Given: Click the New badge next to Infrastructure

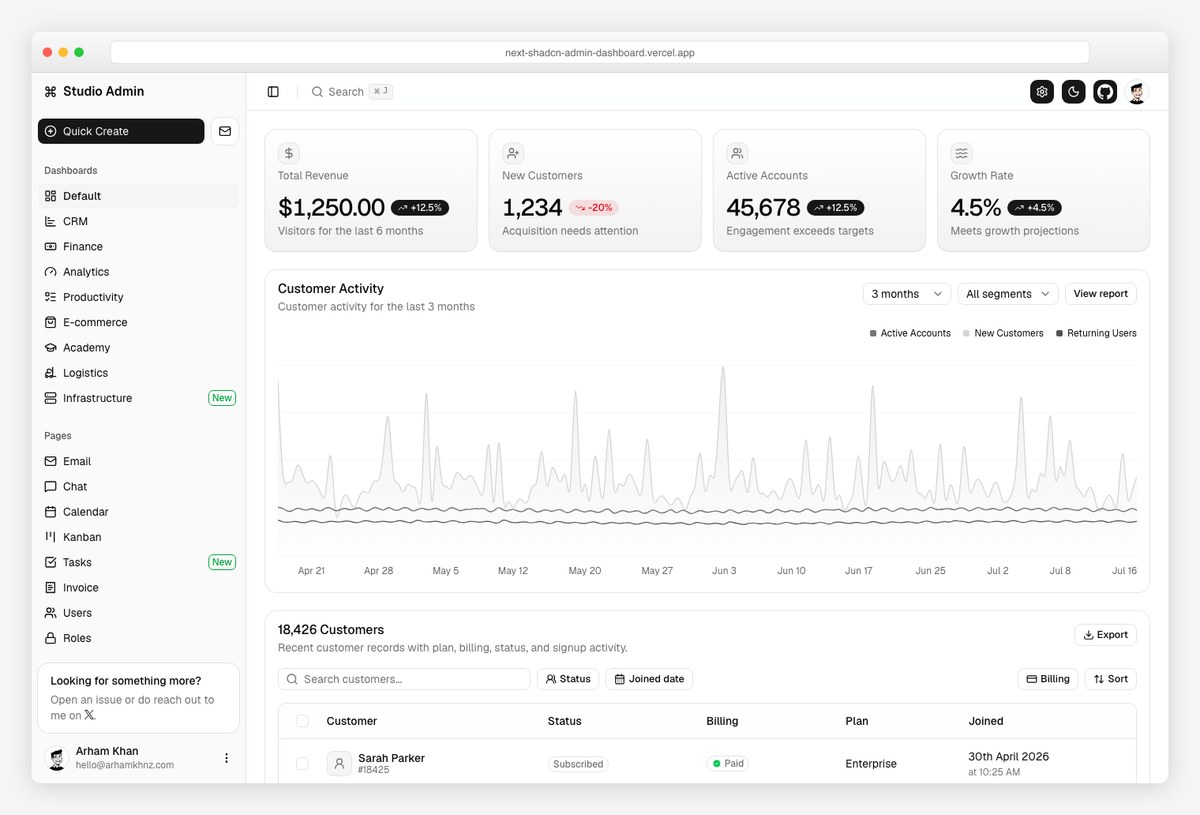Looking at the screenshot, I should 222,398.
